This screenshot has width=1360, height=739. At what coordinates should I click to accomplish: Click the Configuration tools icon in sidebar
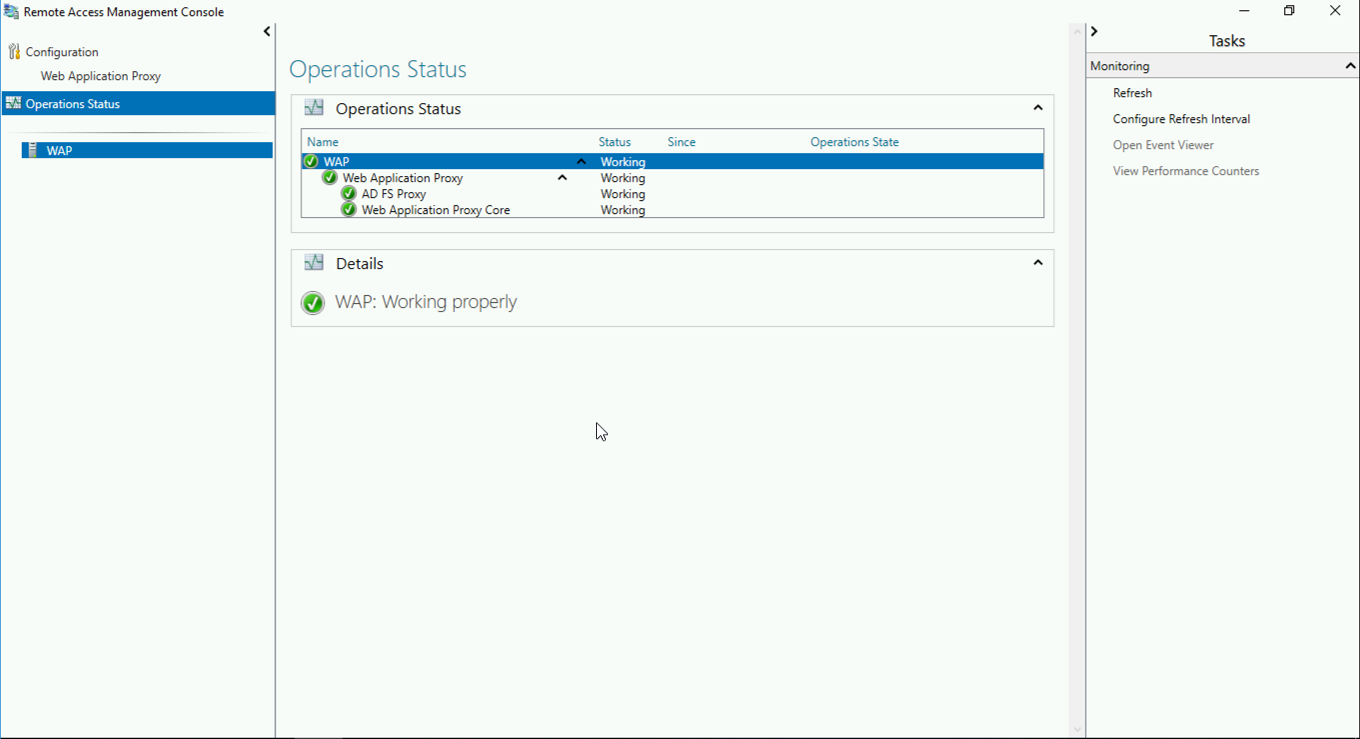14,51
